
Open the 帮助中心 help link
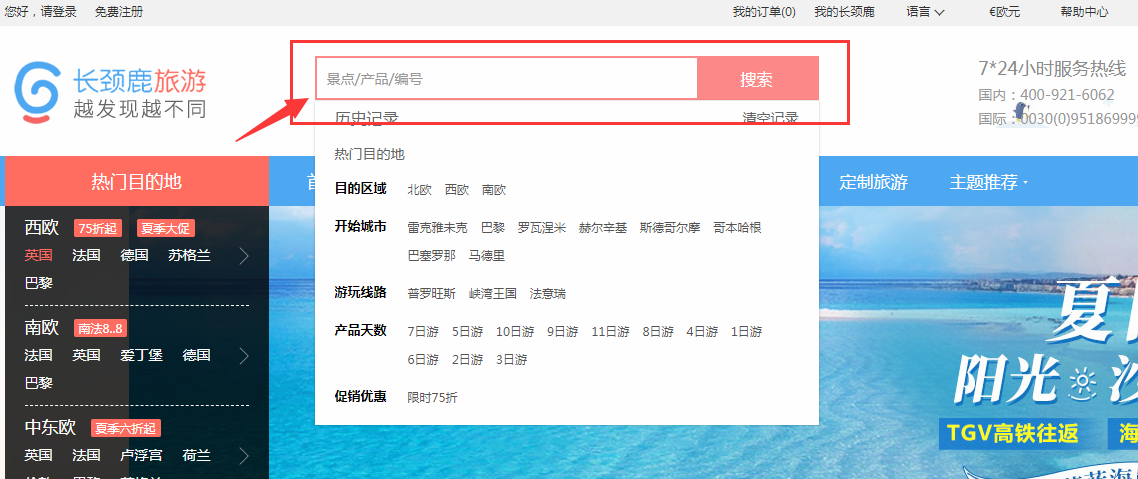[1084, 12]
